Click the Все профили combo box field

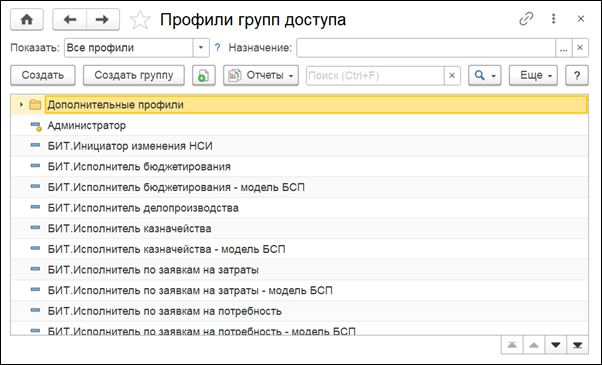129,48
